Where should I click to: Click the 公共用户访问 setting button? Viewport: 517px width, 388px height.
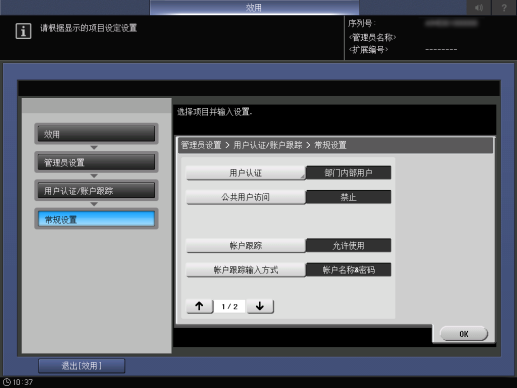pyautogui.click(x=246, y=197)
